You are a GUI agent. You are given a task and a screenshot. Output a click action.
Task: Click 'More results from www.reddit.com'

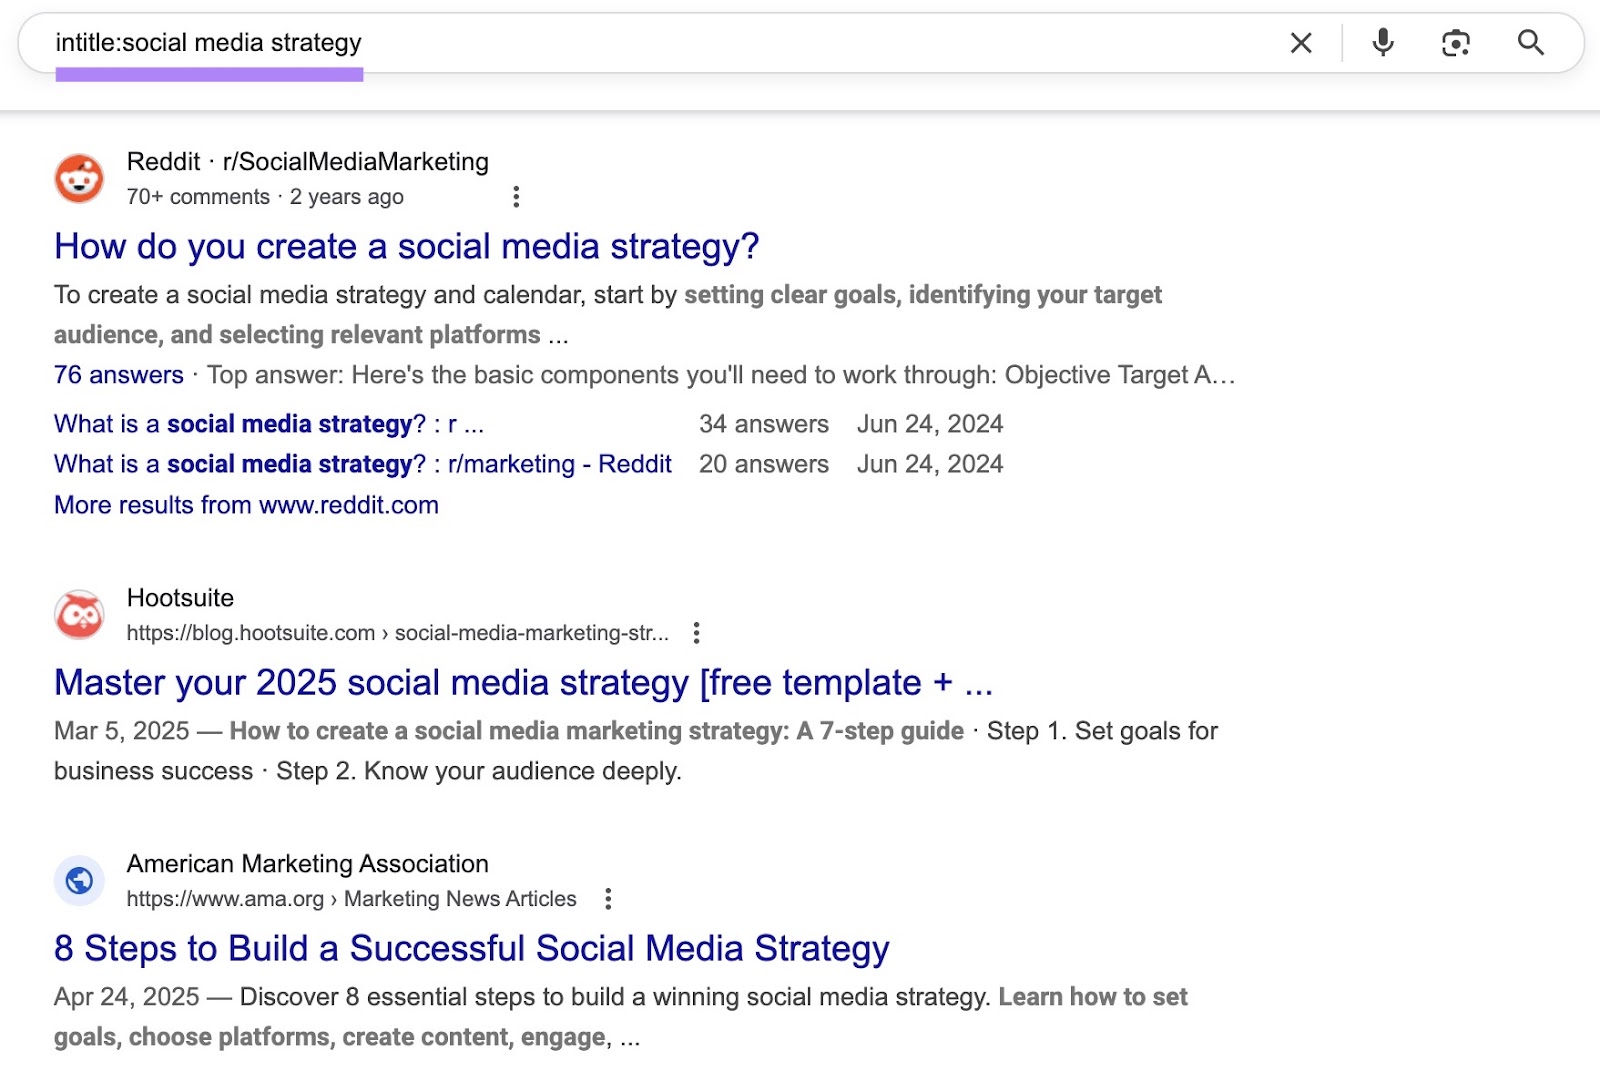click(246, 505)
